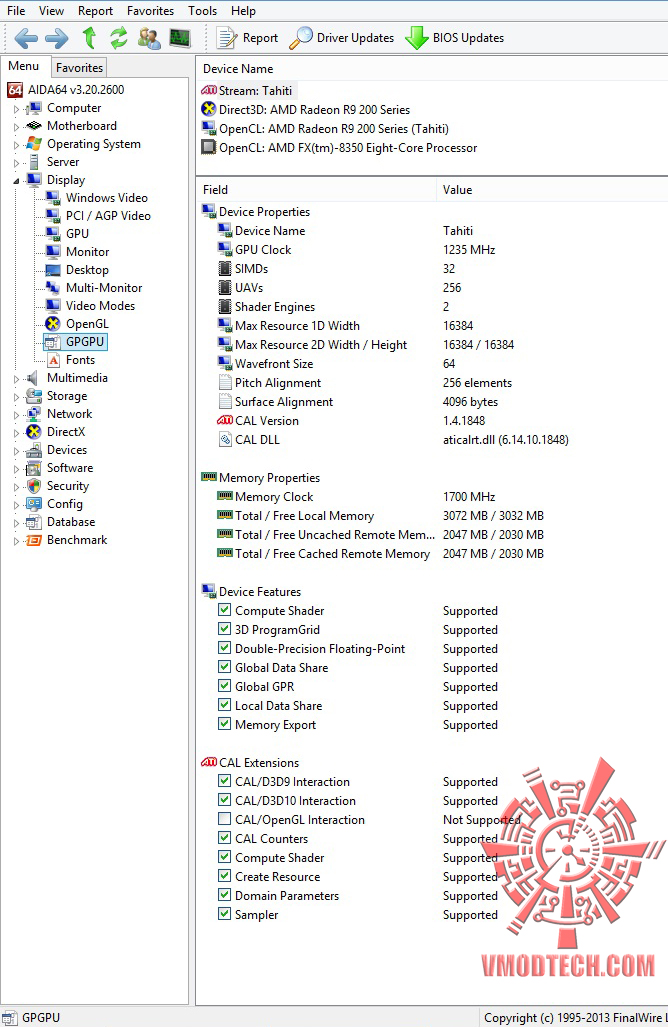This screenshot has height=1027, width=668.
Task: Select the Database tree icon
Action: (x=34, y=522)
